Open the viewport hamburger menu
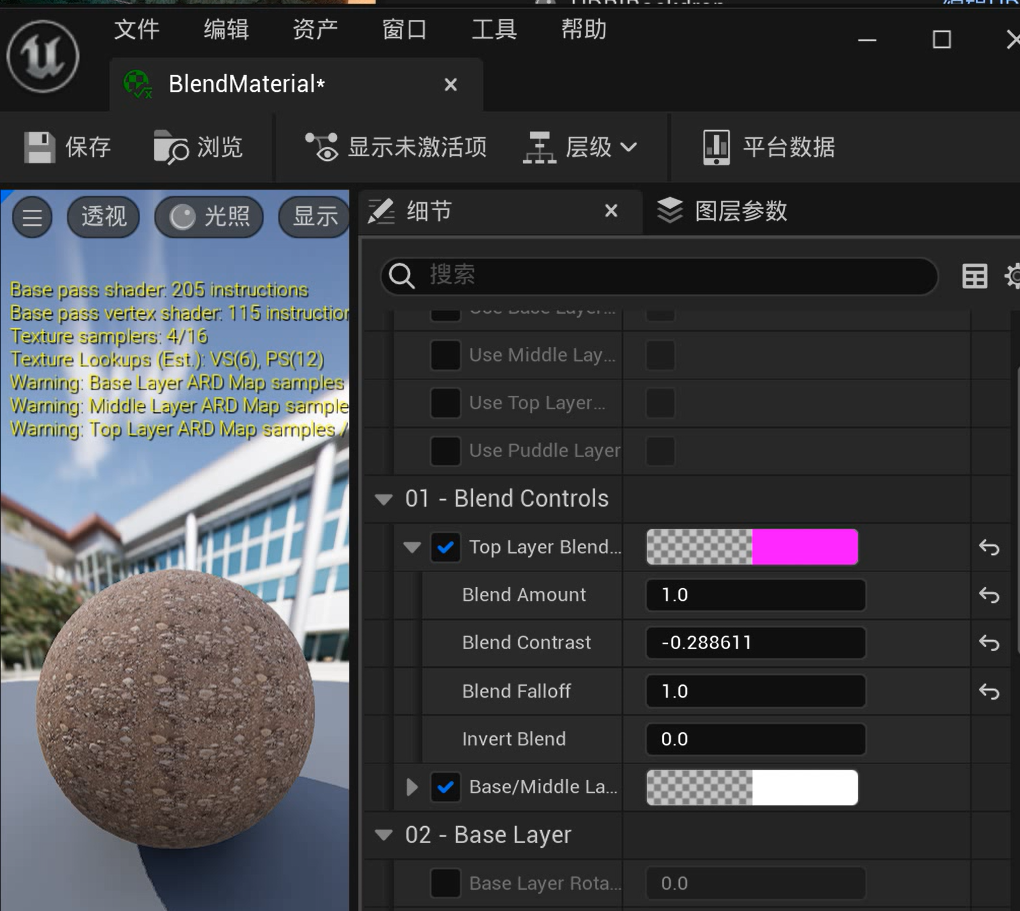The height and width of the screenshot is (911, 1020). [33, 217]
